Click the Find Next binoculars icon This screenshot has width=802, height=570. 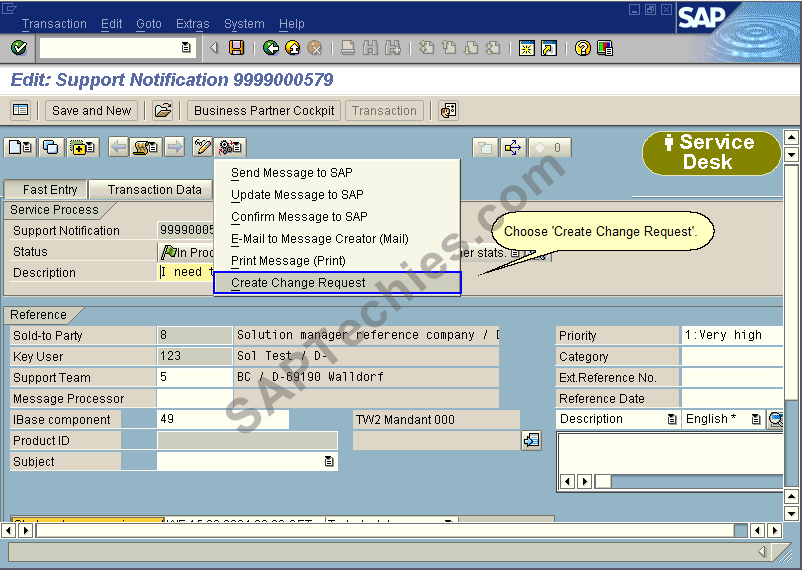click(x=393, y=48)
